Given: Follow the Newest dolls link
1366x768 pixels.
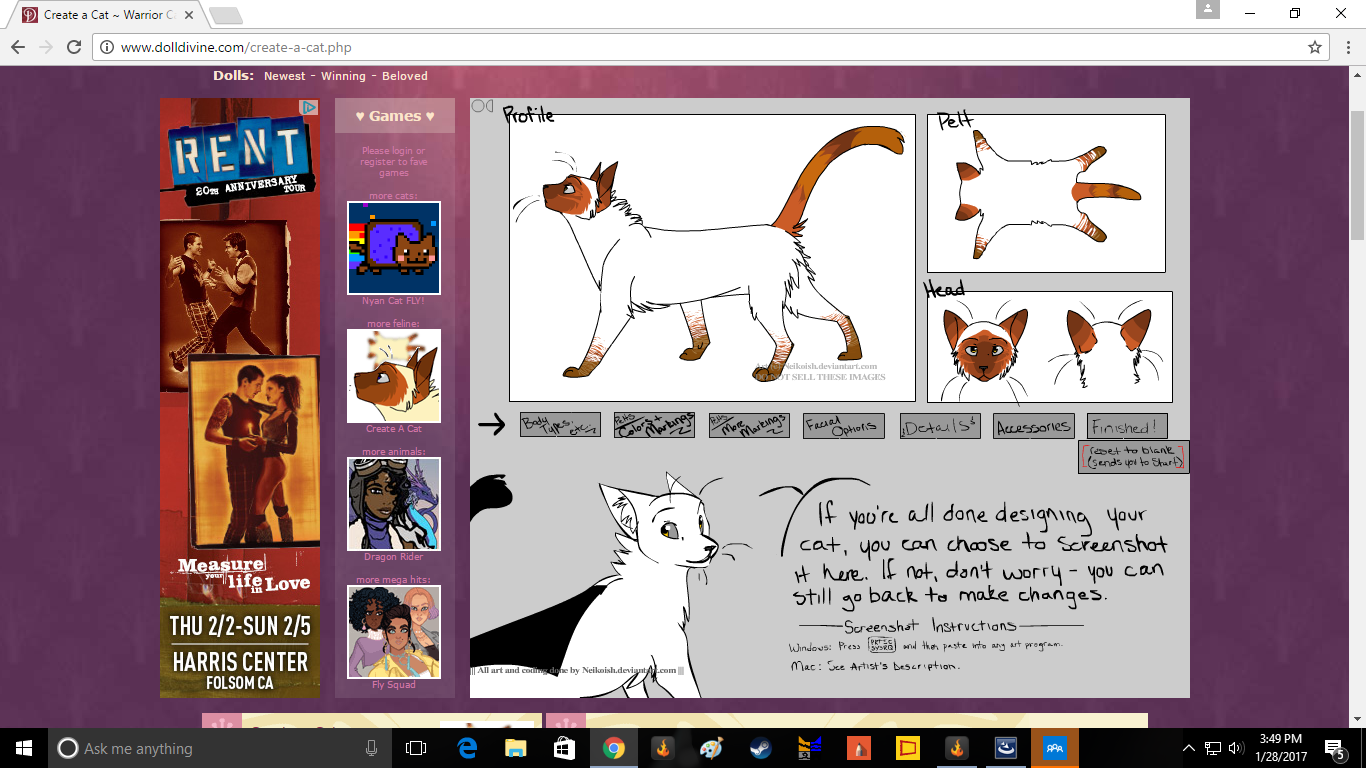Looking at the screenshot, I should pos(285,76).
